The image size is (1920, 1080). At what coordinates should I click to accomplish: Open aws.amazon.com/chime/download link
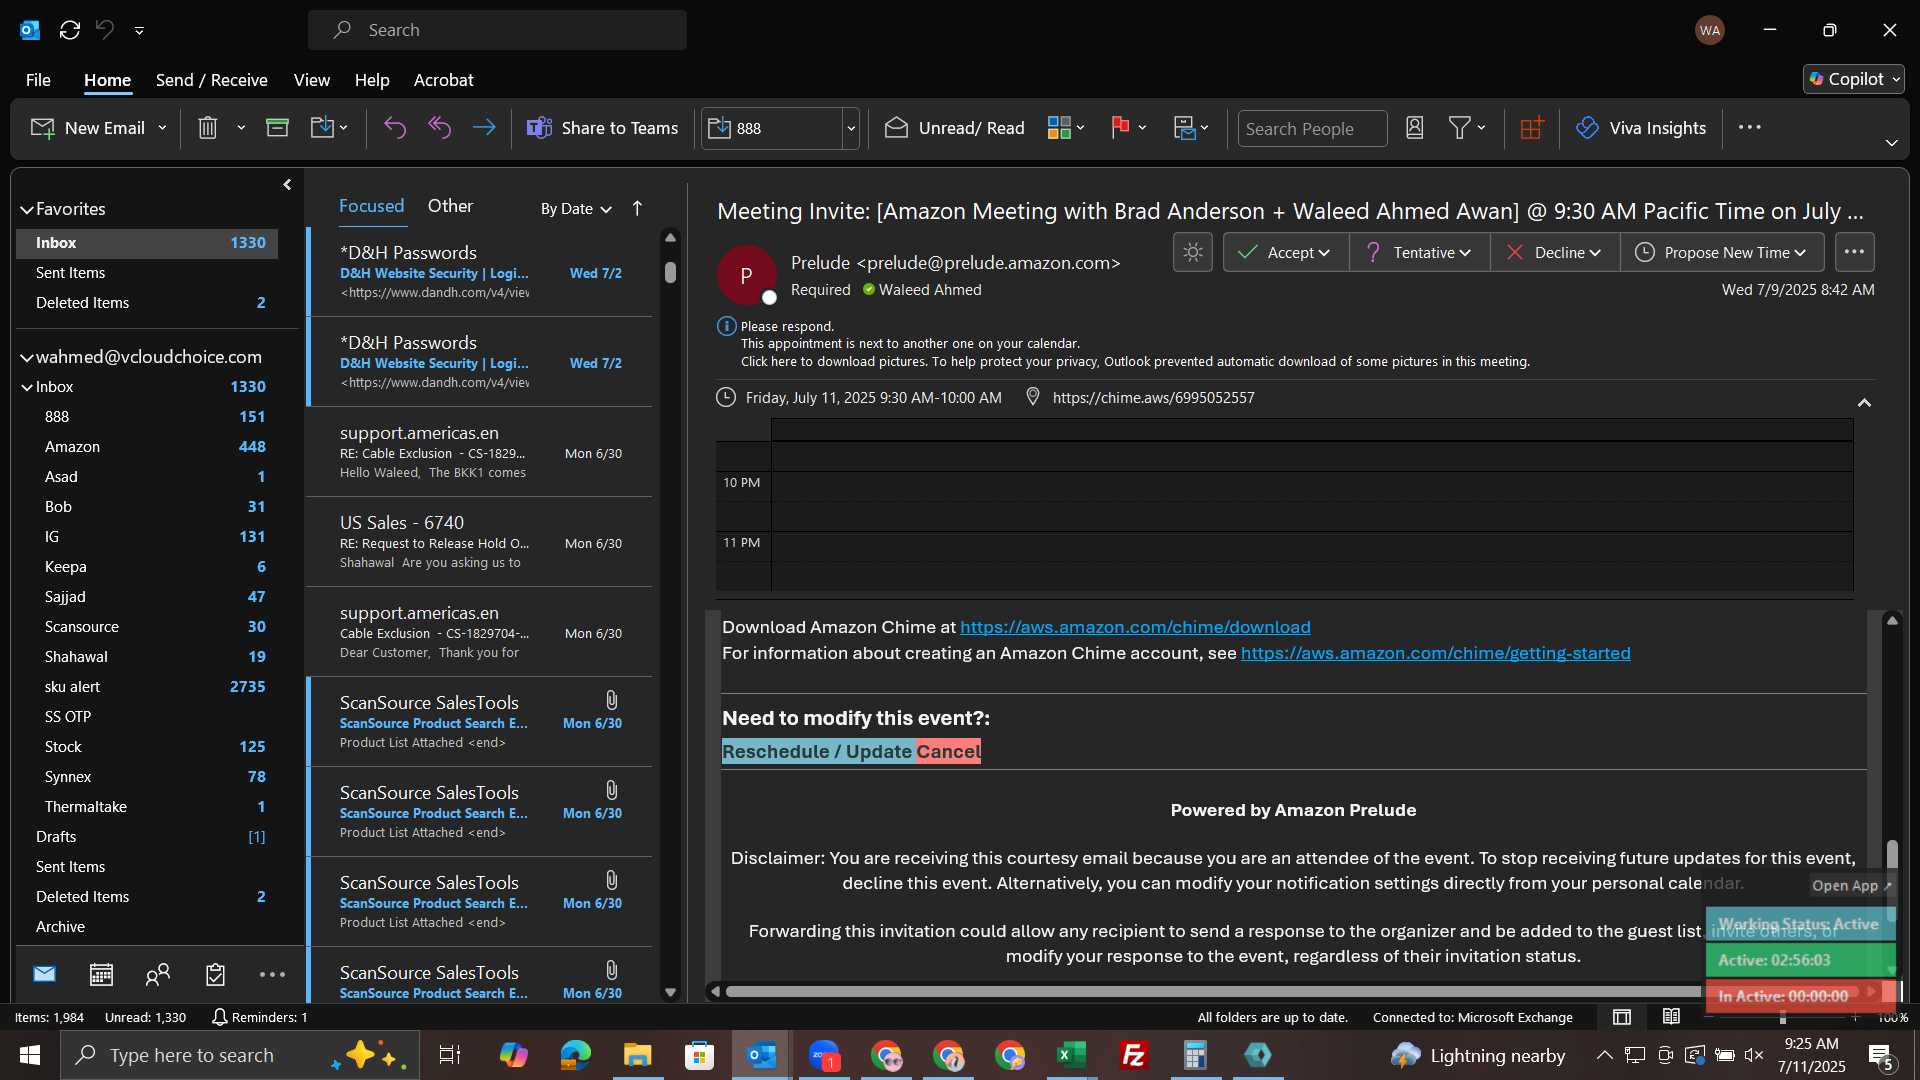(1135, 627)
